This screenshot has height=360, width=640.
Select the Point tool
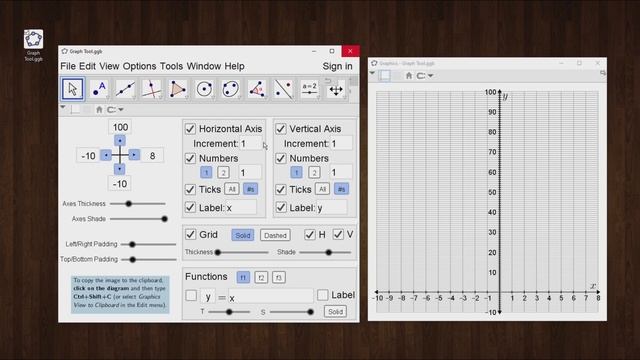(x=99, y=89)
